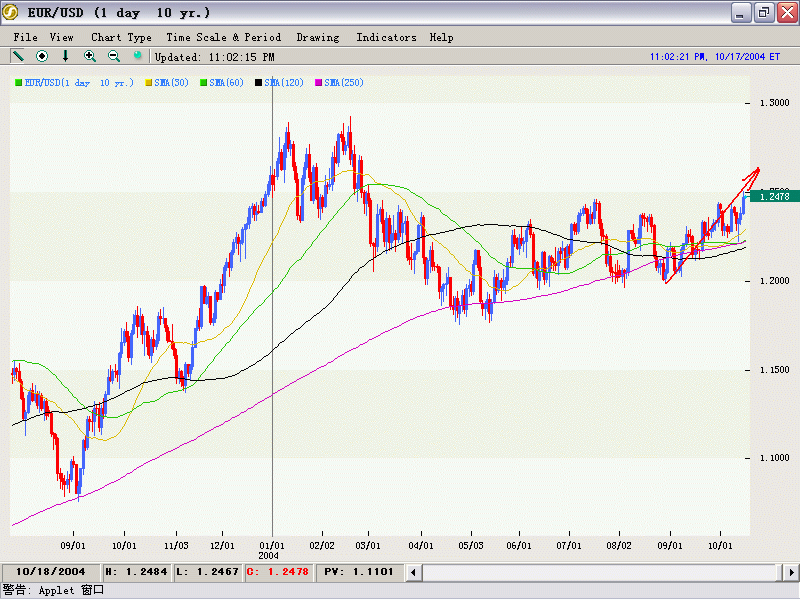Click the EUR/USD green legend swatch
This screenshot has width=800, height=600.
coord(18,82)
